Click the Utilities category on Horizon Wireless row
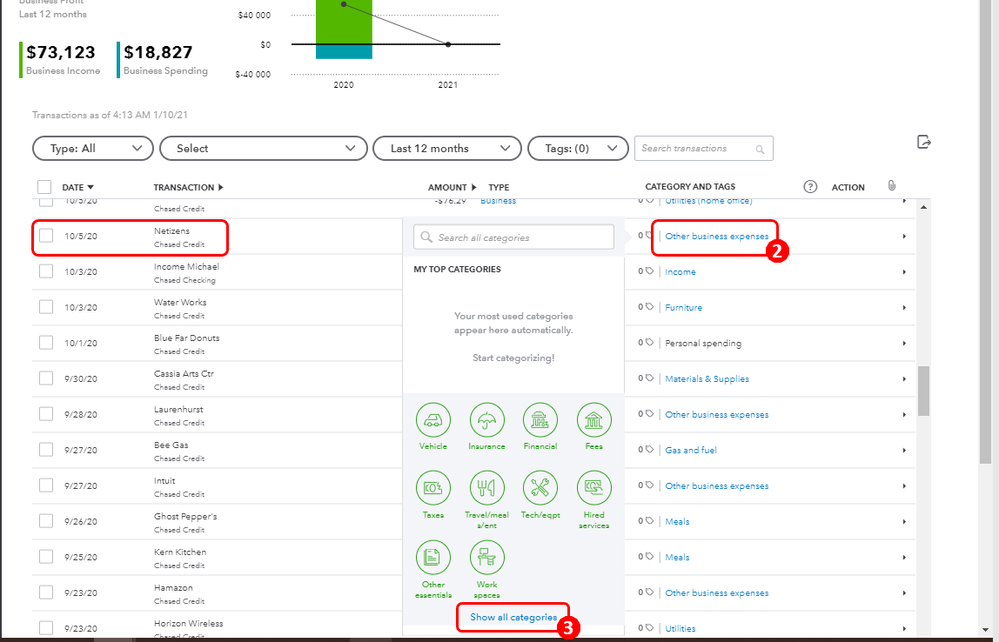The image size is (999, 642). point(680,628)
